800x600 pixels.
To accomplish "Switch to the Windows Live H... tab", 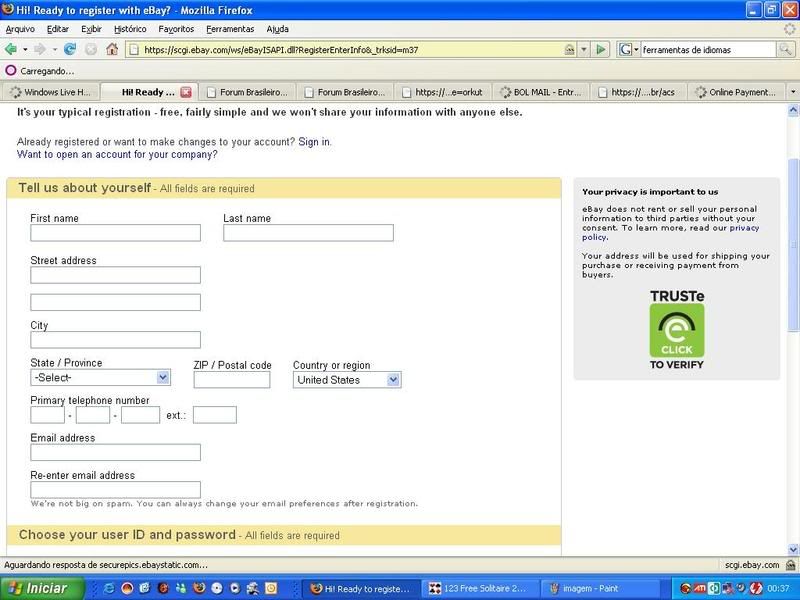I will pyautogui.click(x=50, y=92).
